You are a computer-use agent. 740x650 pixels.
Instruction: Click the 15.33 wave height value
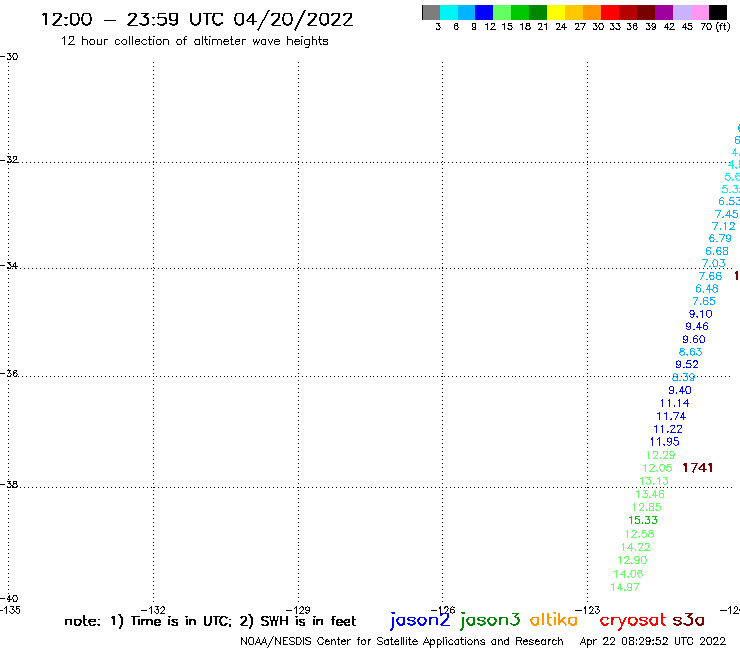643,520
